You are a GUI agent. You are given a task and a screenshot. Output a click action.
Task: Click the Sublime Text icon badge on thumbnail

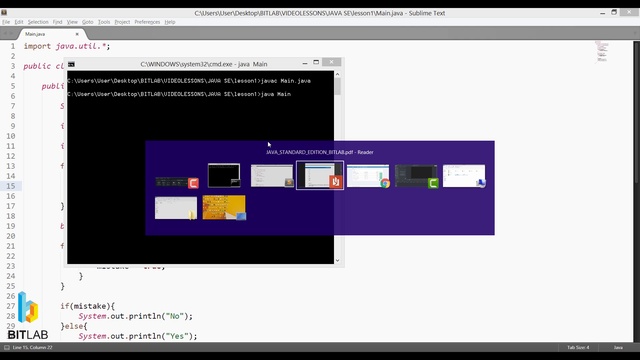point(289,183)
